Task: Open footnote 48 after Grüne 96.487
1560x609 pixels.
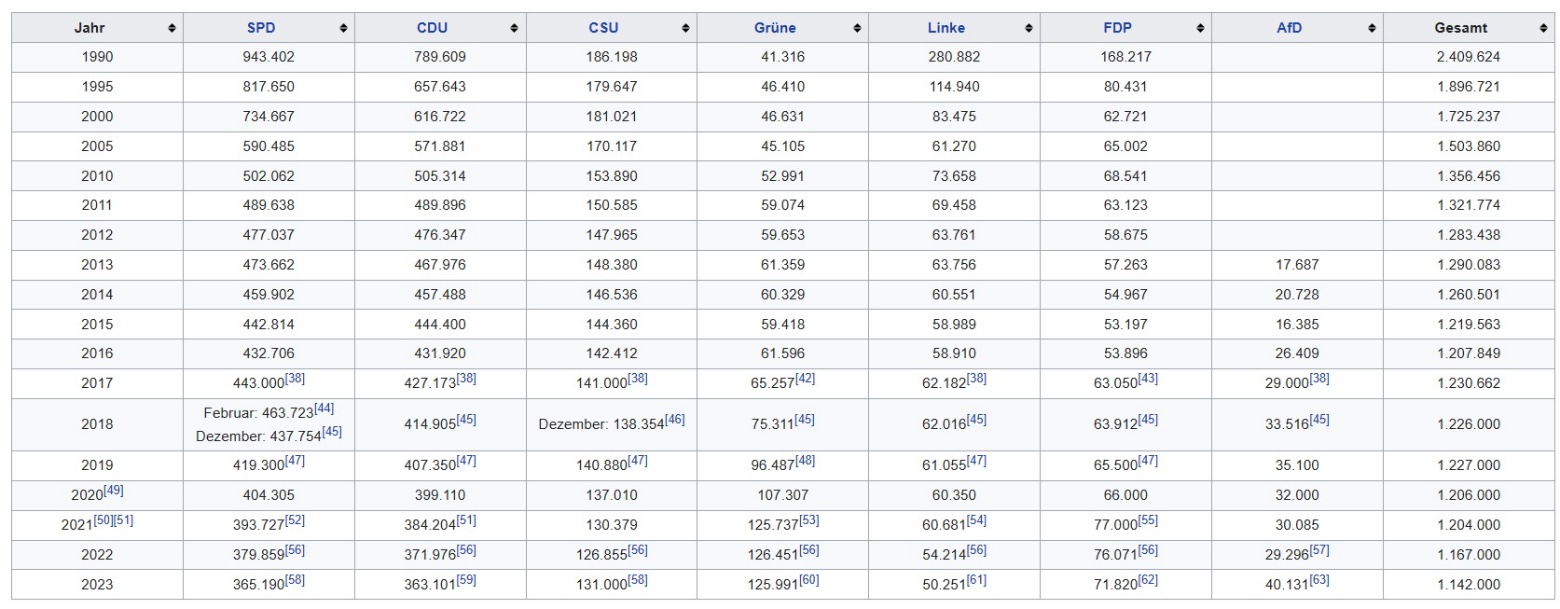Action: point(804,461)
